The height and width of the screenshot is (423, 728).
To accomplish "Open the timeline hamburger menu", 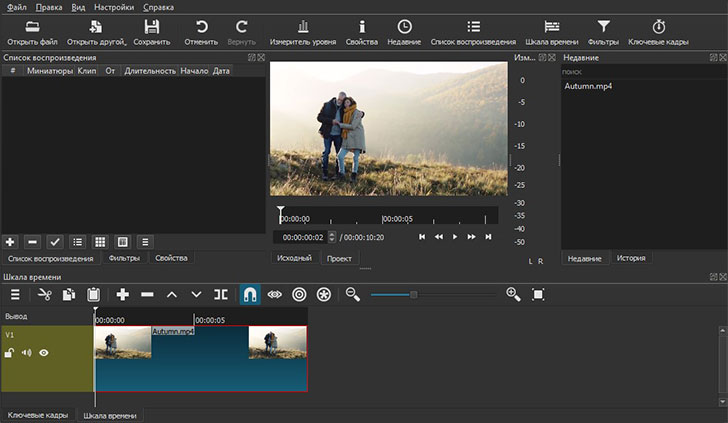I will [15, 294].
